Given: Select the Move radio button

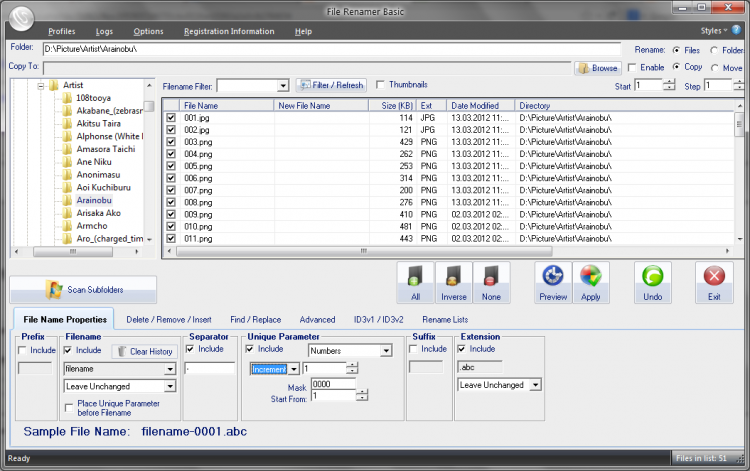Looking at the screenshot, I should (713, 67).
